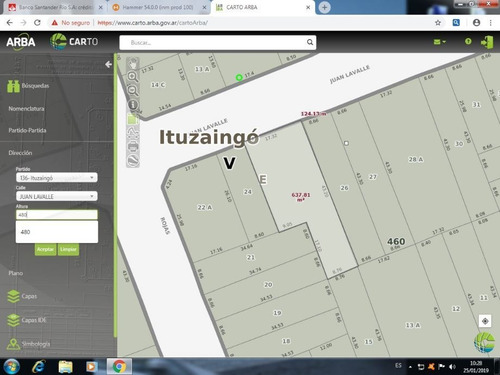Open the green mail messages dropdown

coord(439,42)
